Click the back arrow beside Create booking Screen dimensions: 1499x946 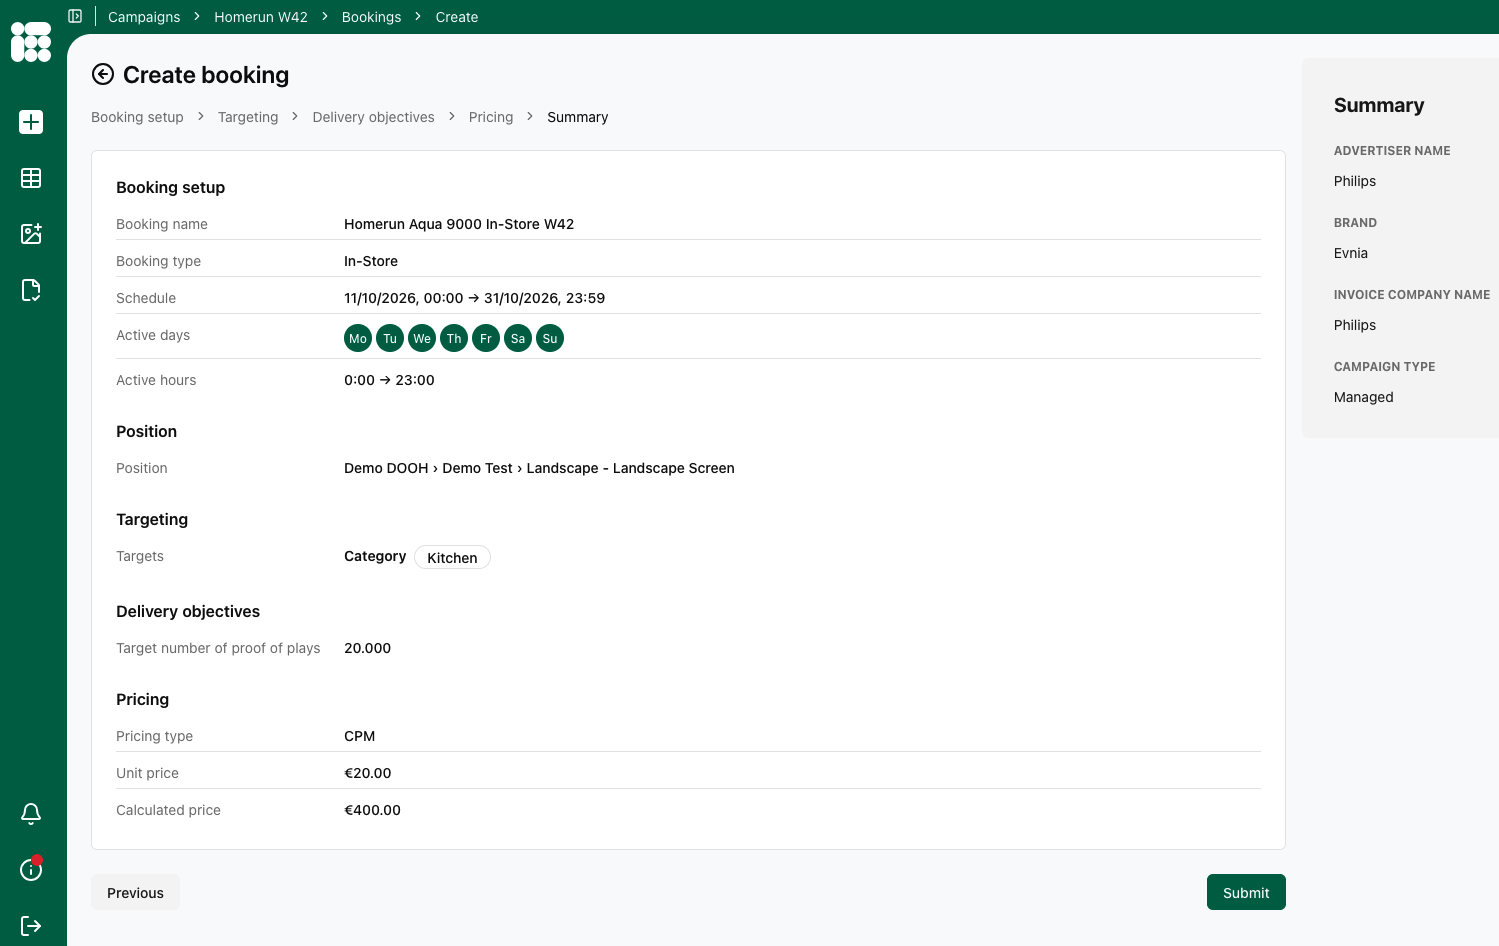[103, 75]
